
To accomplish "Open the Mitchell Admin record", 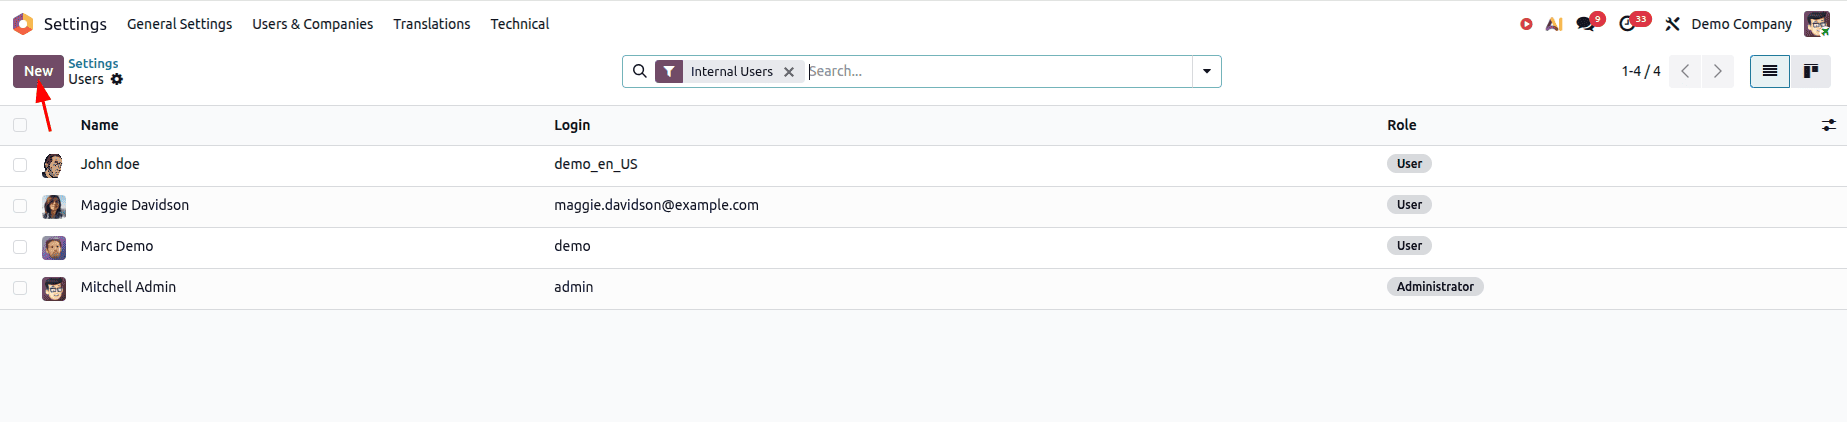I will (x=128, y=287).
